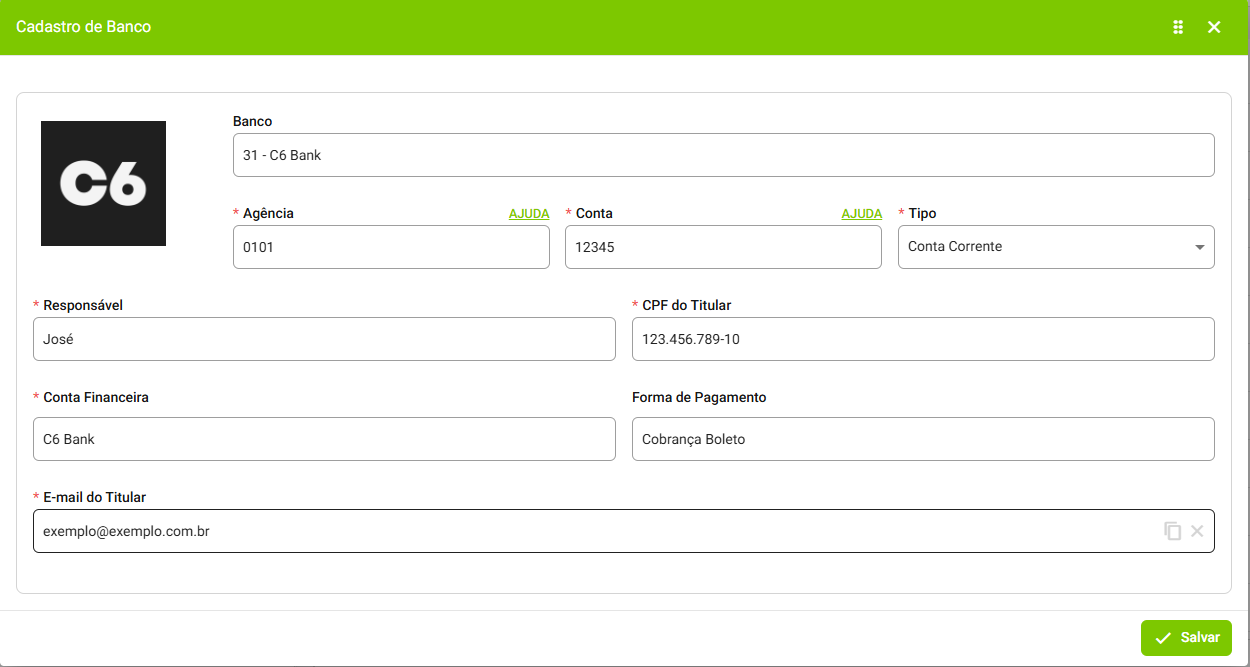Open AJUDA link next to Conta
The height and width of the screenshot is (667, 1250).
(x=861, y=214)
